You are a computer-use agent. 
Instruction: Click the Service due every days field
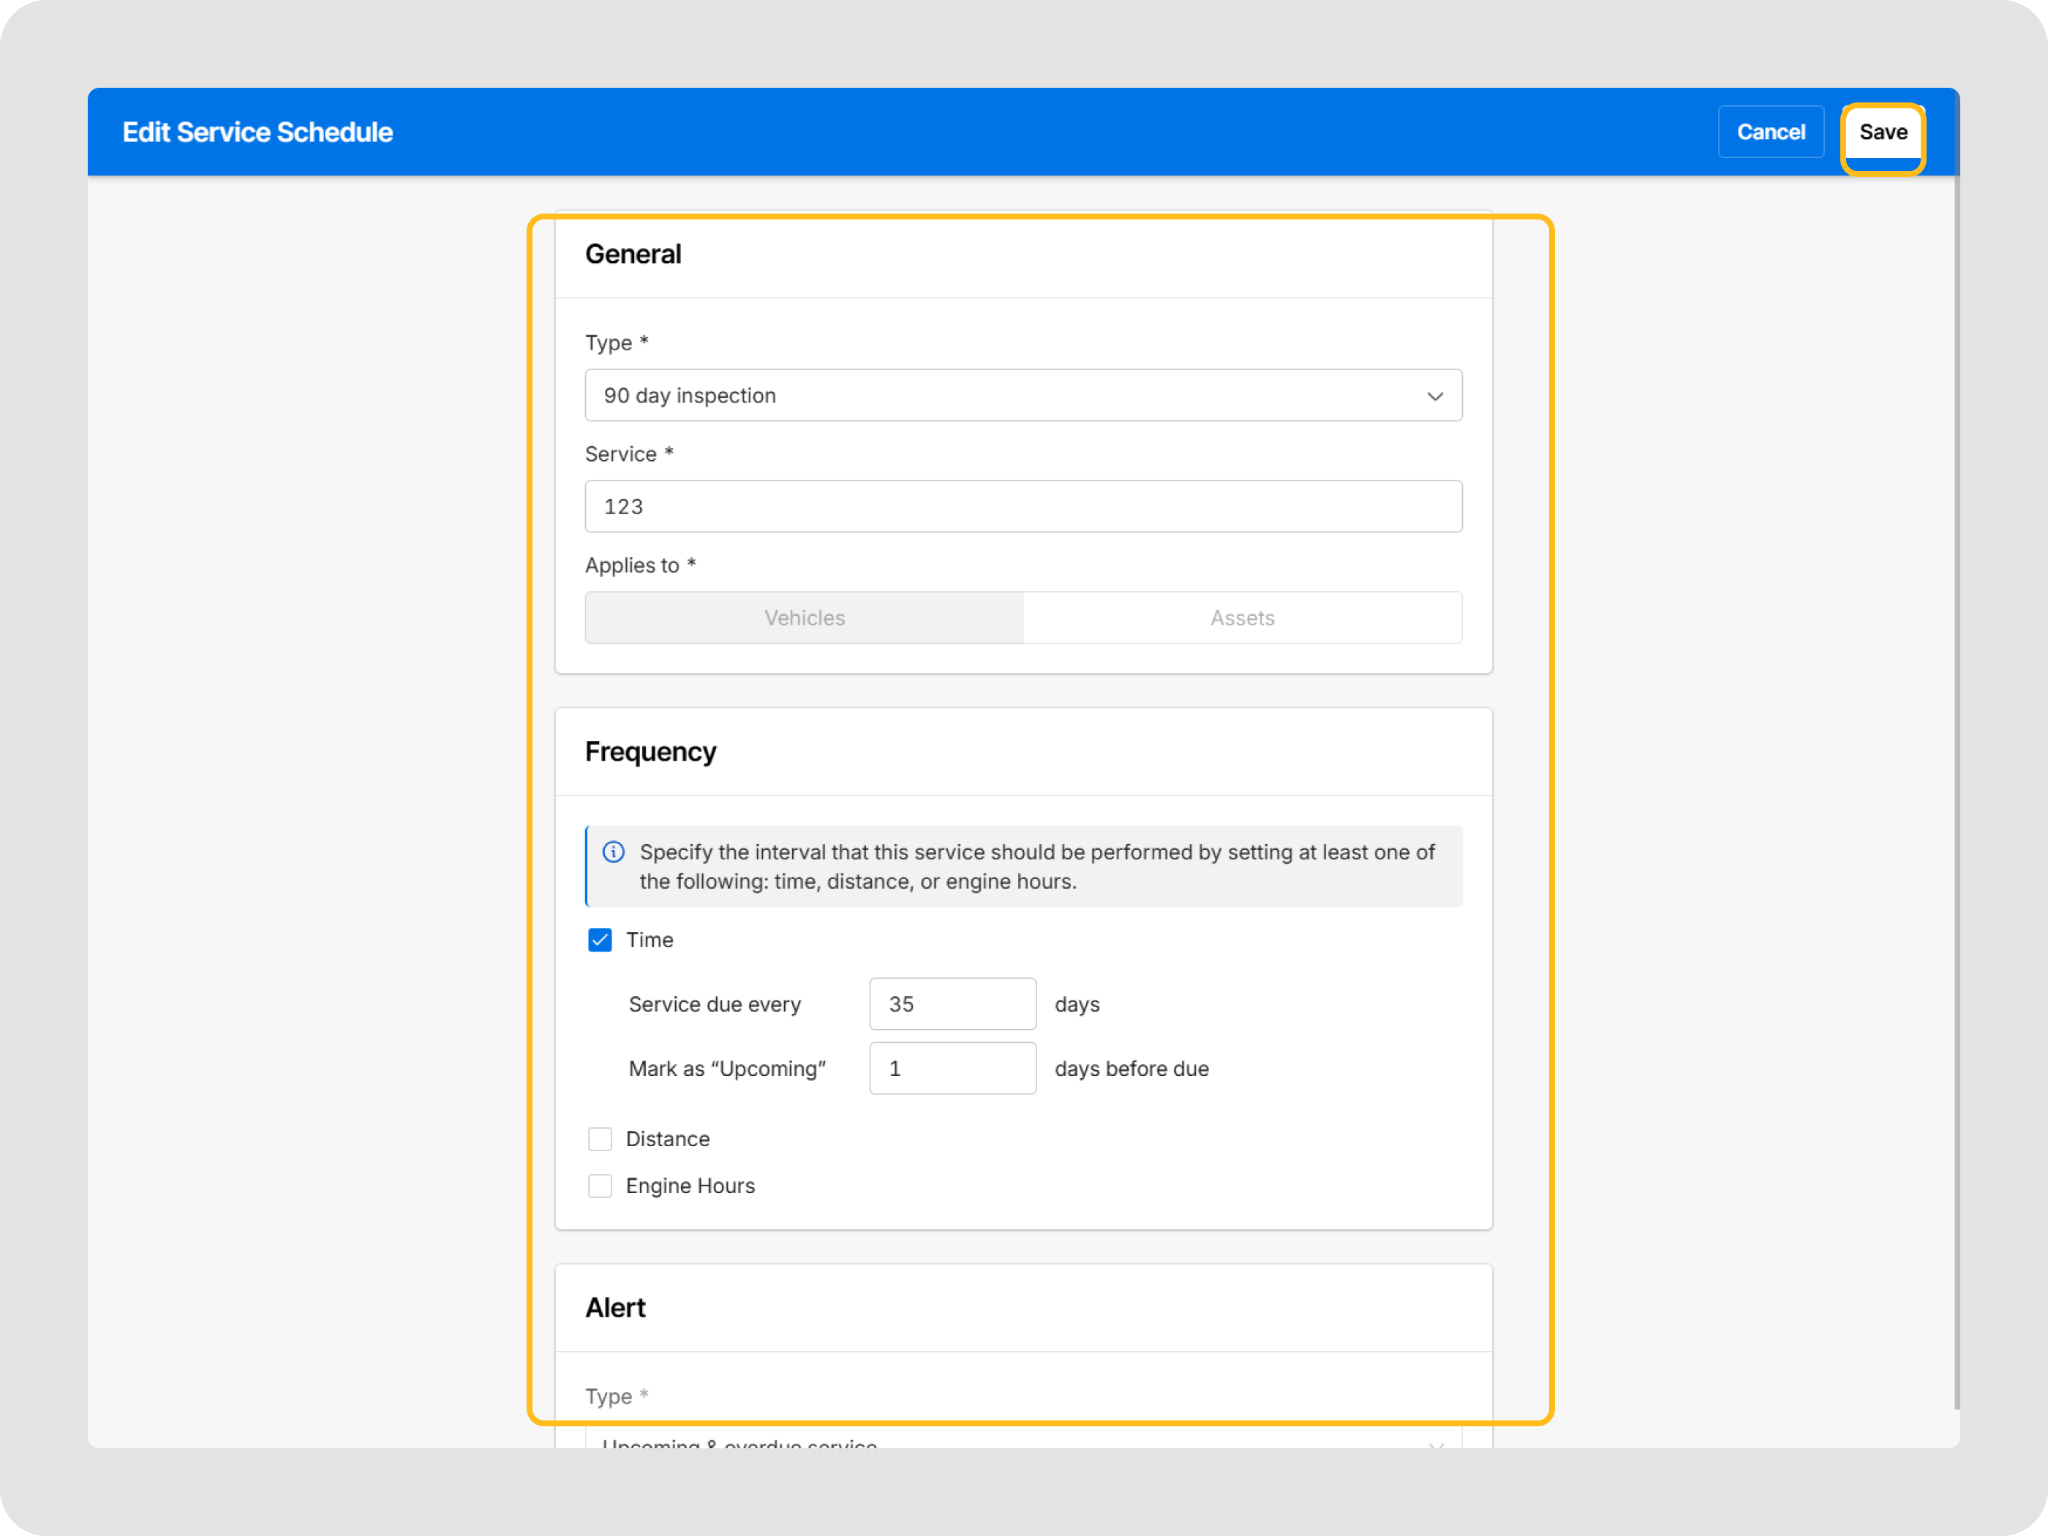coord(952,1004)
